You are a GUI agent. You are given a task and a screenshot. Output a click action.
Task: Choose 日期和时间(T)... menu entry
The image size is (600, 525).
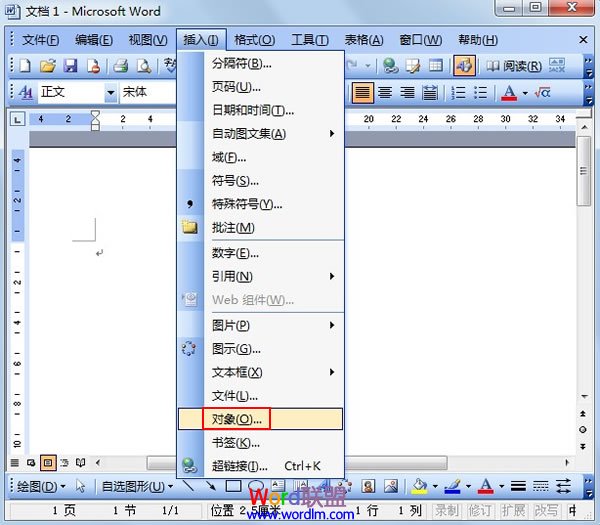point(260,111)
